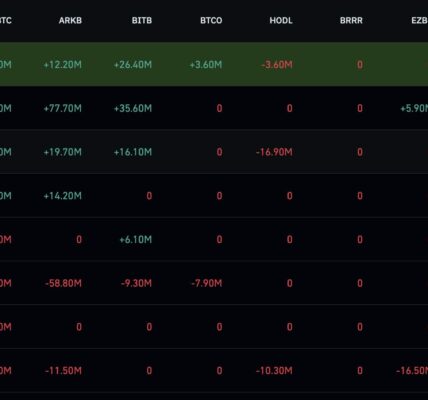Click the -11.50M ARKB cell

coord(63,371)
